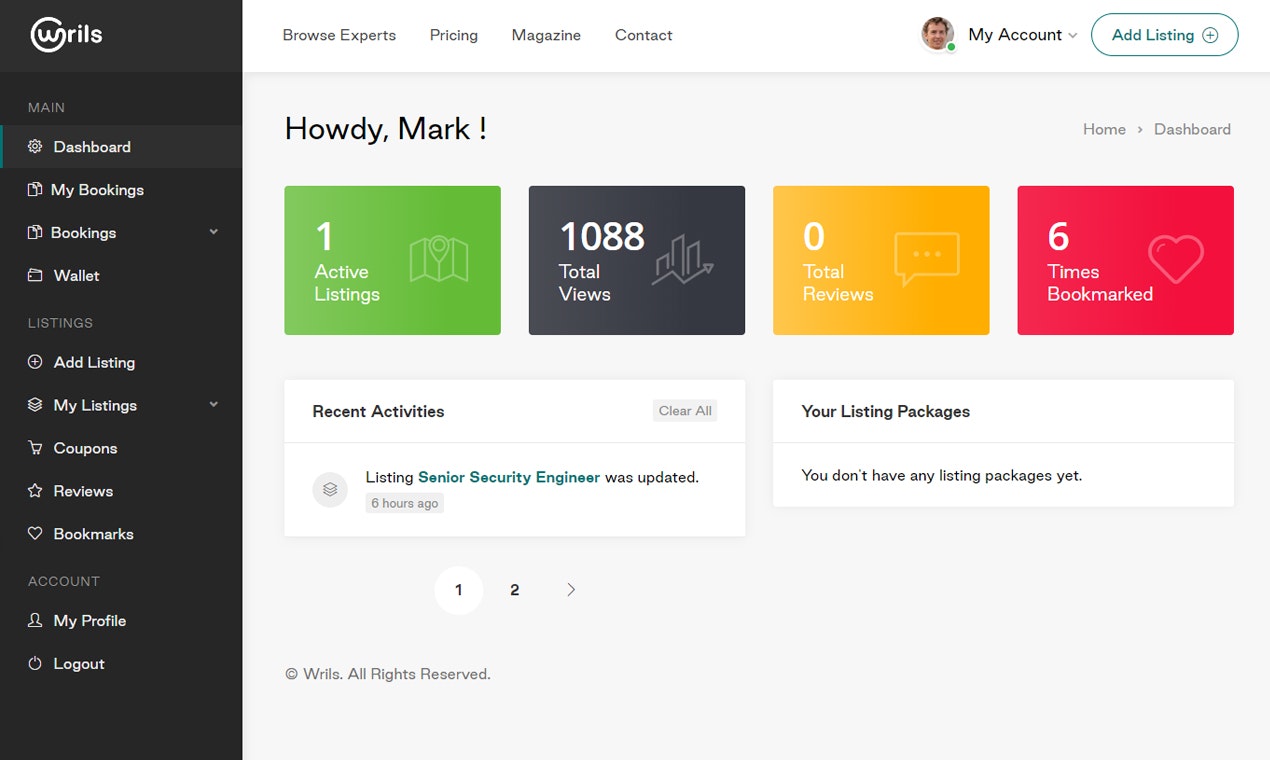1270x760 pixels.
Task: Select the Wallet icon in the sidebar
Action: tap(33, 275)
